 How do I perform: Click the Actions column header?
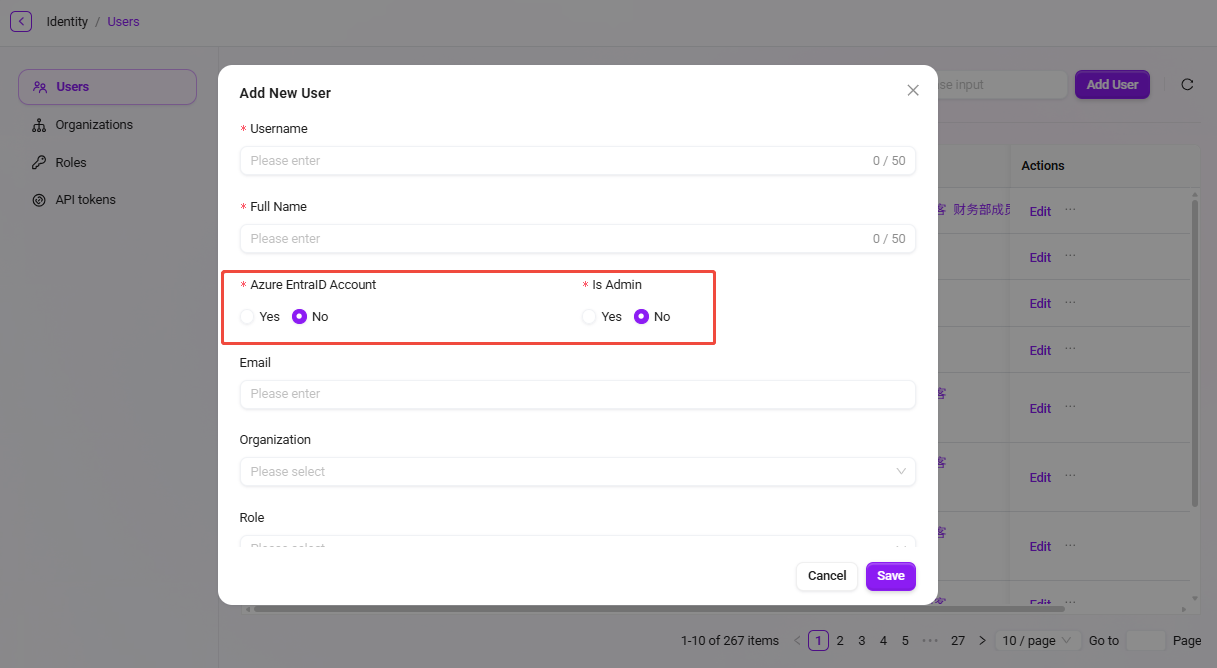(x=1043, y=166)
